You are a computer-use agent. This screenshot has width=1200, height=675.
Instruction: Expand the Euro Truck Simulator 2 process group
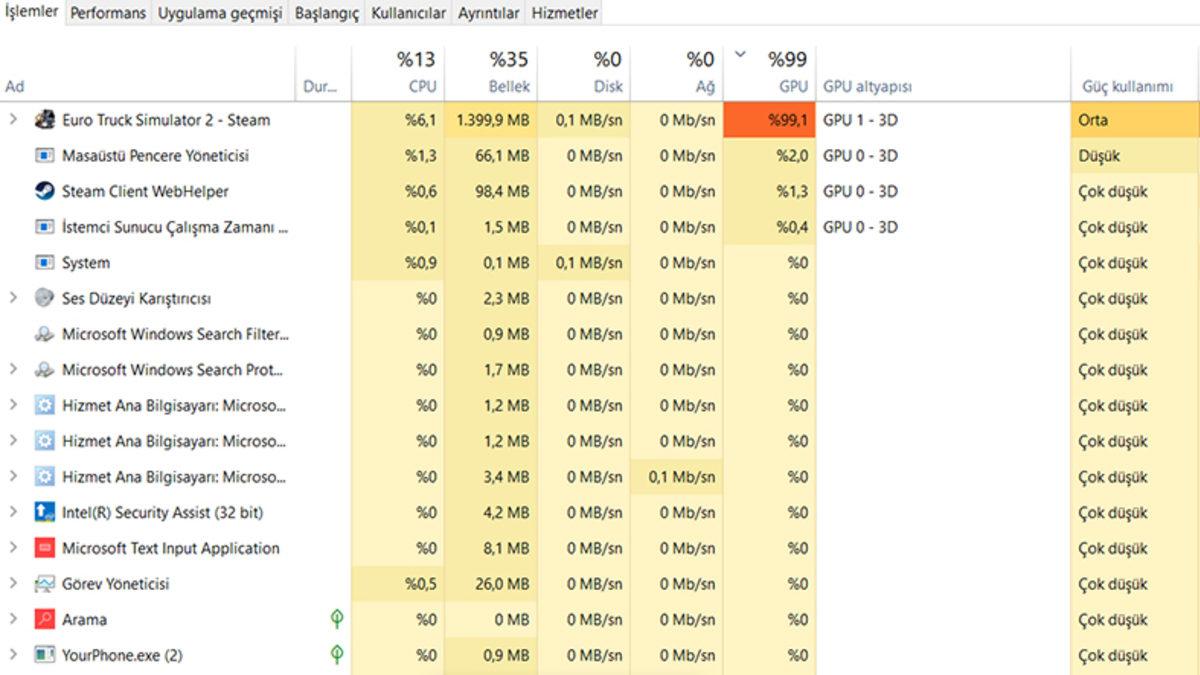coord(13,120)
